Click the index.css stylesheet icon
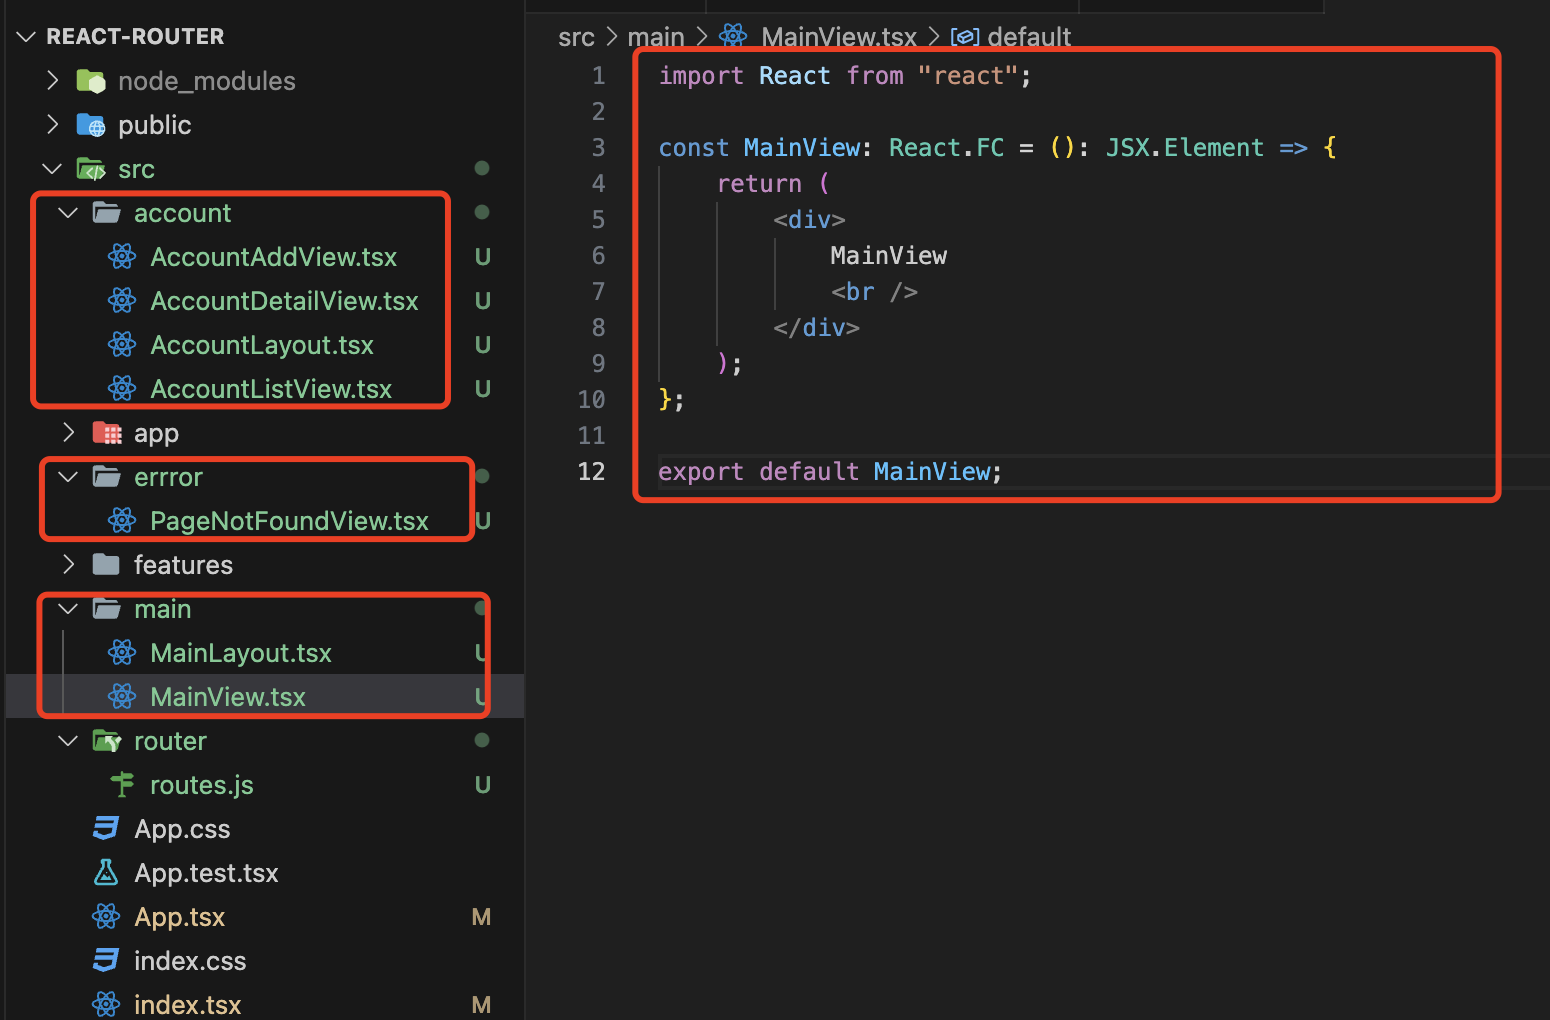 pyautogui.click(x=106, y=961)
